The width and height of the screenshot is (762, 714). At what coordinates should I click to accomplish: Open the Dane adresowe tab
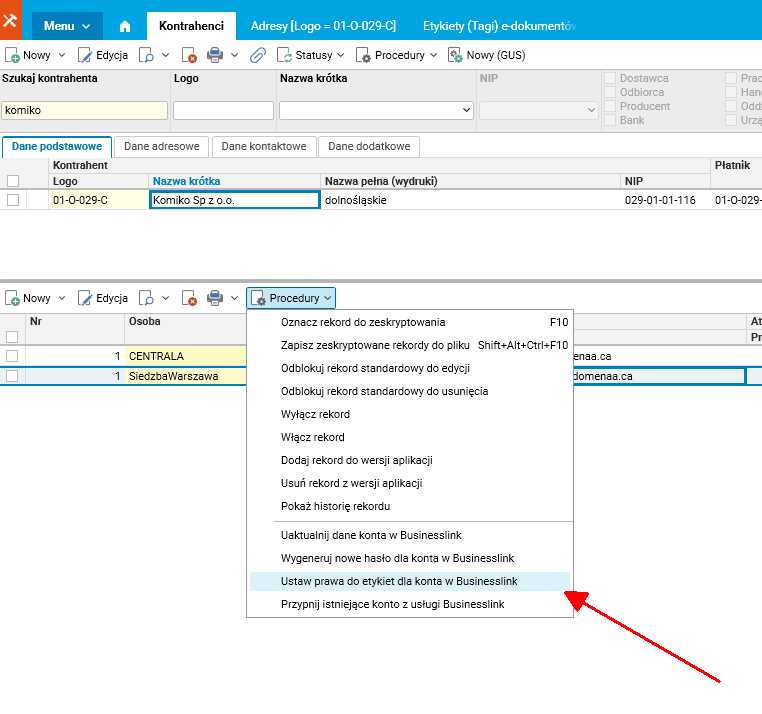[x=162, y=147]
